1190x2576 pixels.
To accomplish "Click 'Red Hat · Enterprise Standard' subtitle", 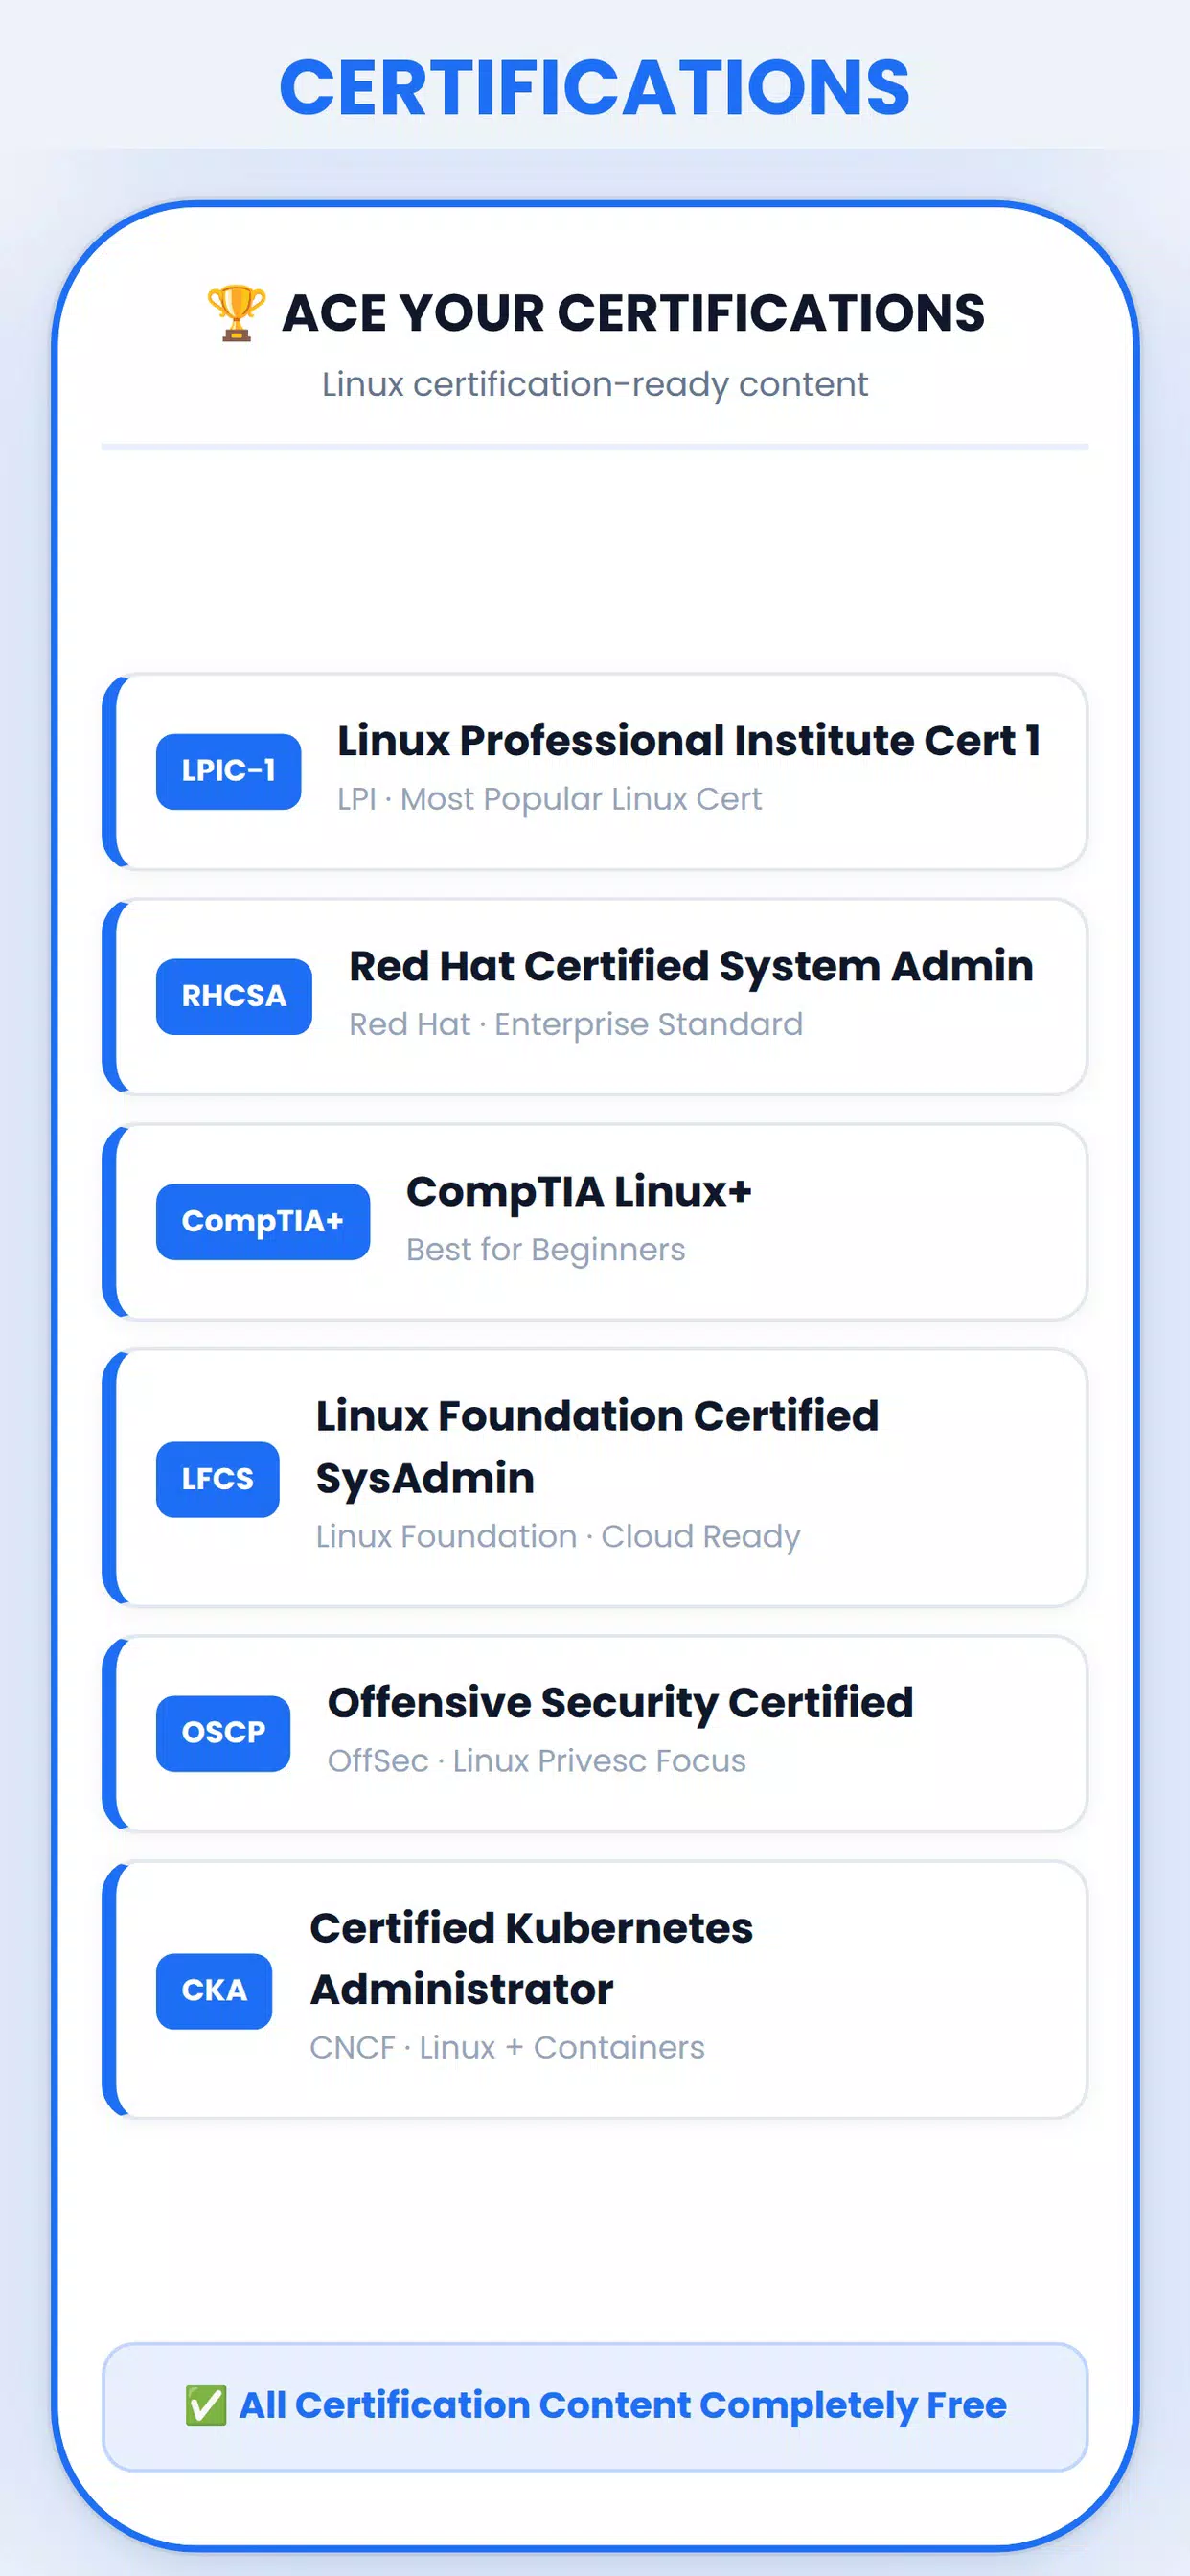I will pyautogui.click(x=576, y=1024).
